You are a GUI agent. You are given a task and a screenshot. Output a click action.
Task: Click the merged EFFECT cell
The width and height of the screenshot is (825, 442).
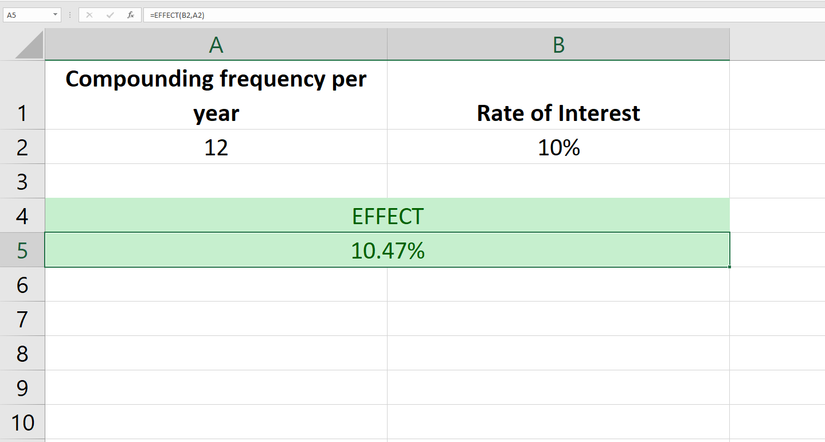pos(388,216)
